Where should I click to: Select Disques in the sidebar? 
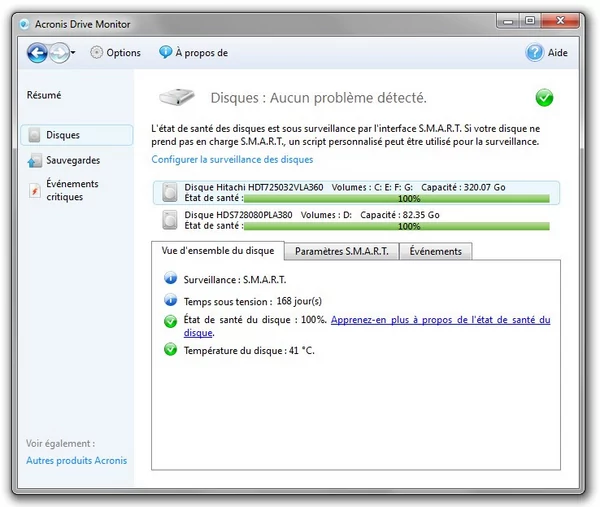(77, 135)
